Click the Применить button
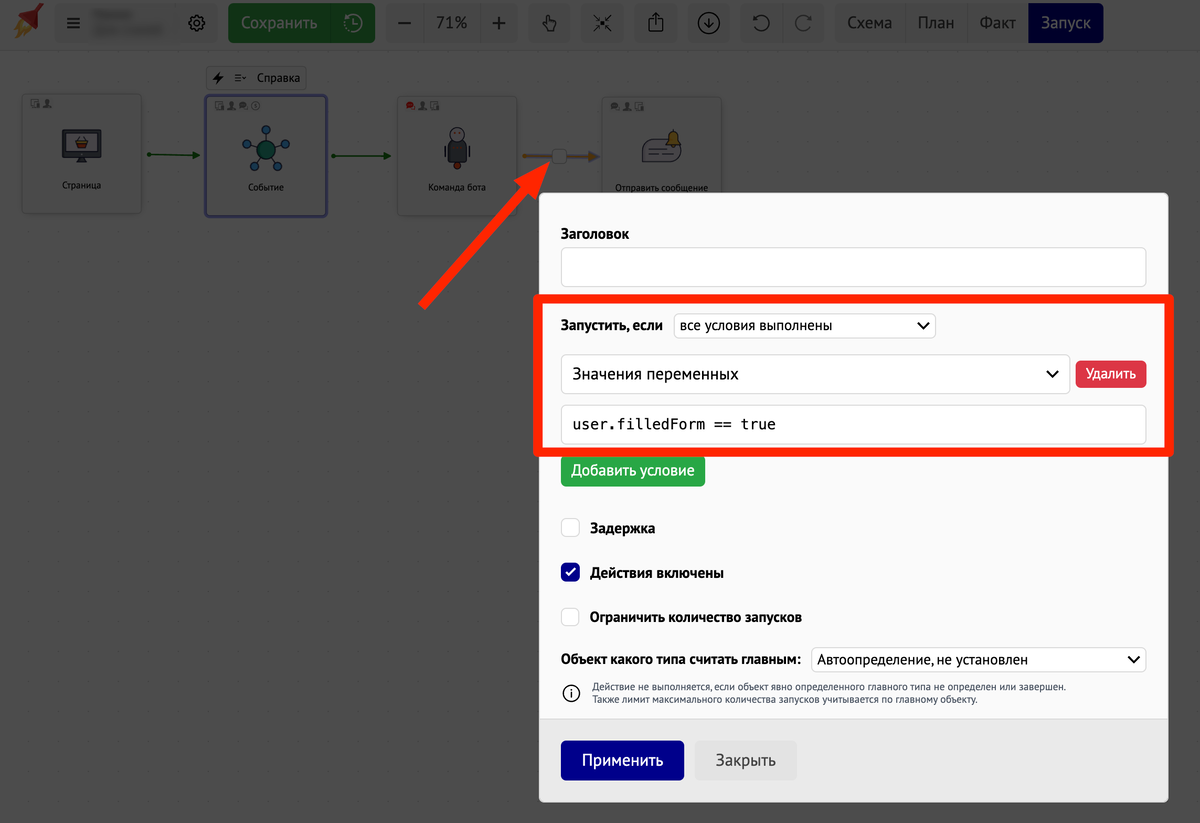Screen dimensions: 1200x823 (622, 760)
